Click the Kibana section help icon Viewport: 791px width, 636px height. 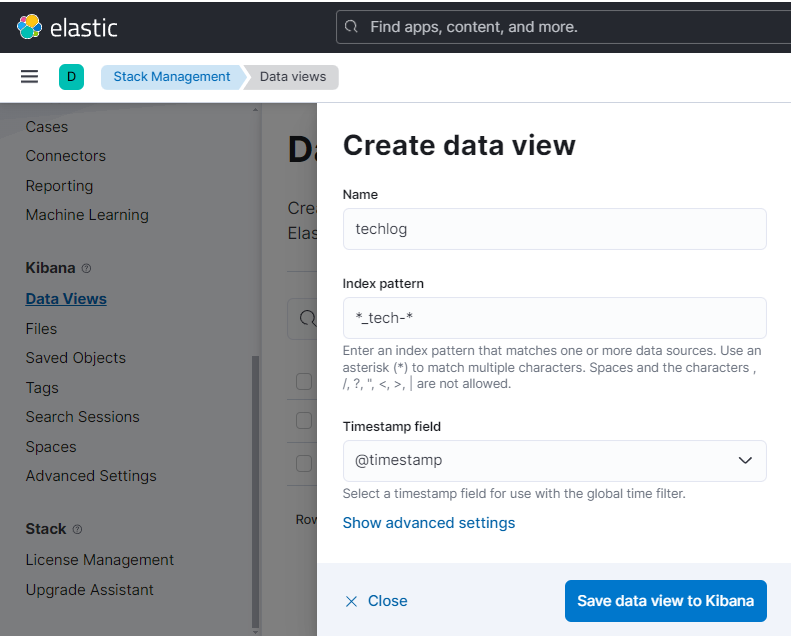click(x=86, y=268)
